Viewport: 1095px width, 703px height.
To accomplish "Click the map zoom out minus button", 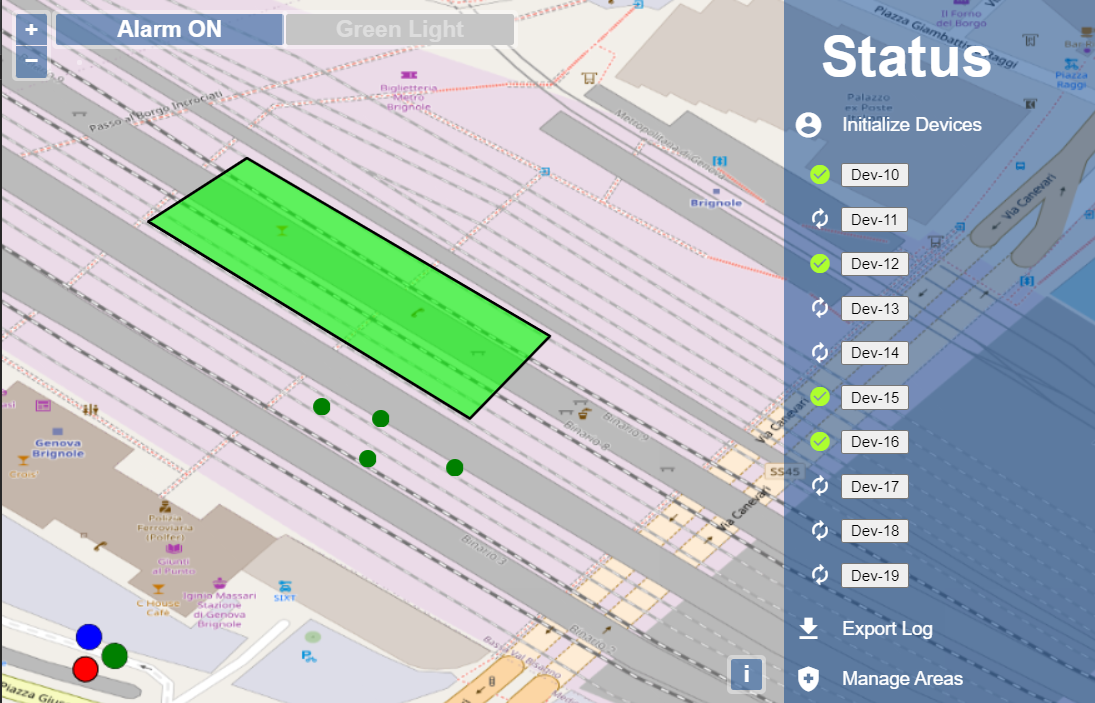I will tap(31, 61).
